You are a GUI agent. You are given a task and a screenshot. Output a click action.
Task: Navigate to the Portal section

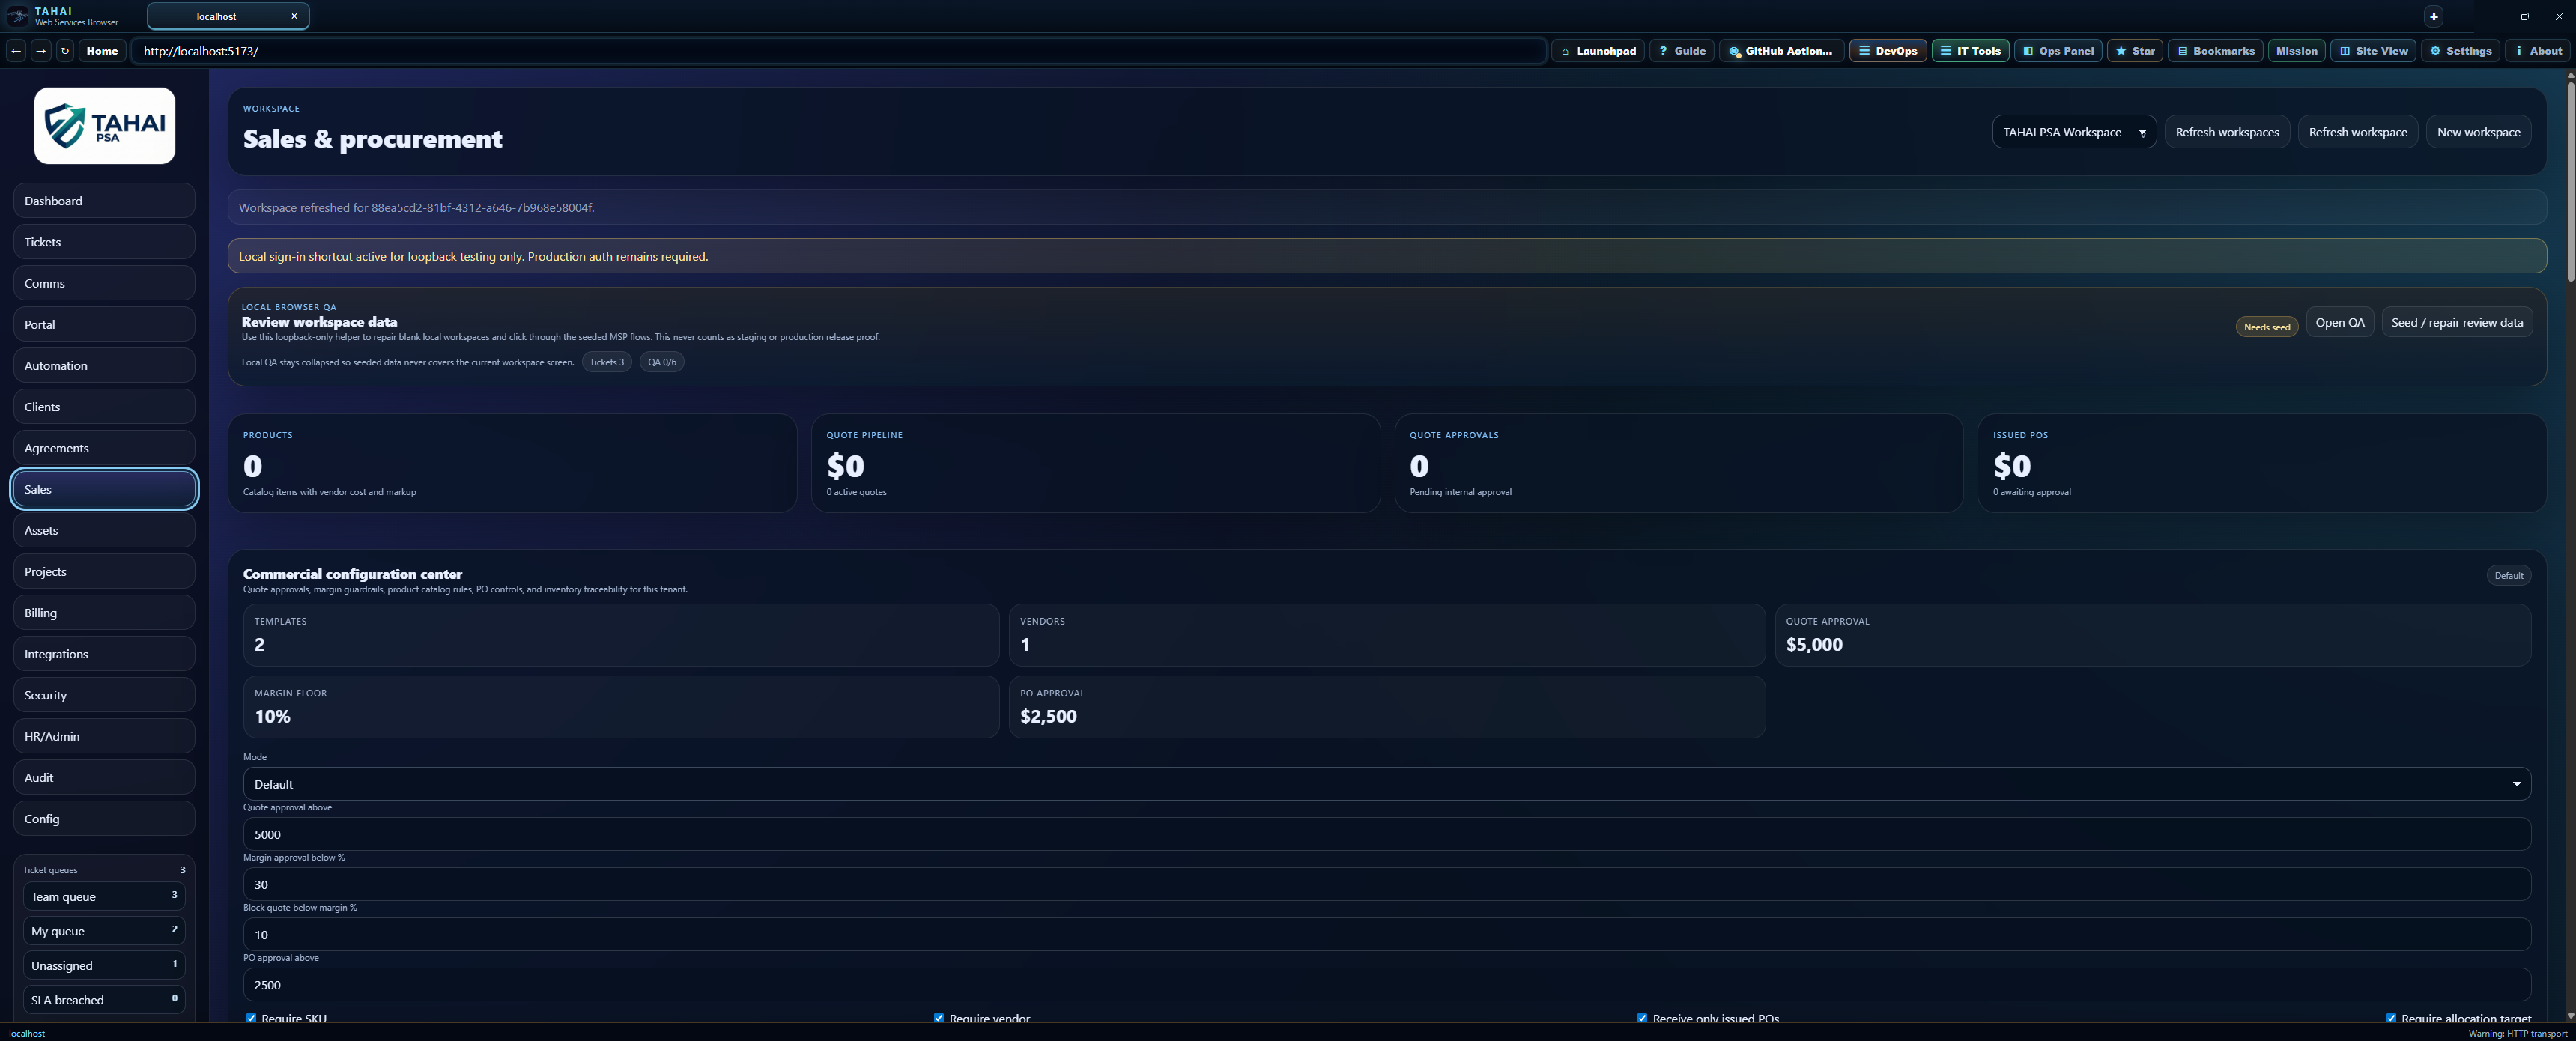pos(104,324)
